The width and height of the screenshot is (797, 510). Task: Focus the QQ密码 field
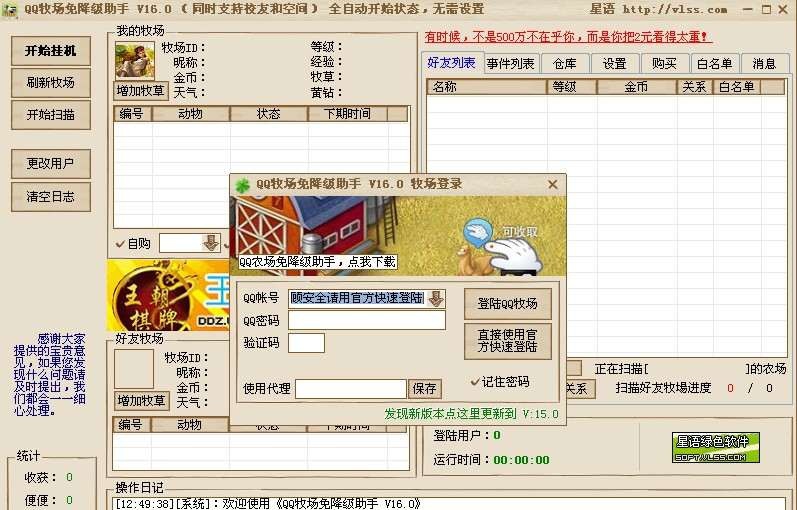(367, 320)
